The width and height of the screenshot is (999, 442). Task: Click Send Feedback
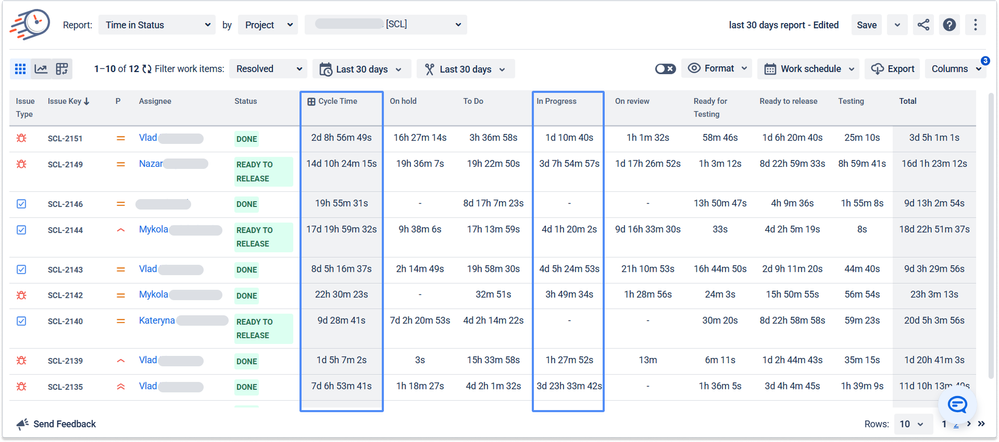pyautogui.click(x=56, y=424)
